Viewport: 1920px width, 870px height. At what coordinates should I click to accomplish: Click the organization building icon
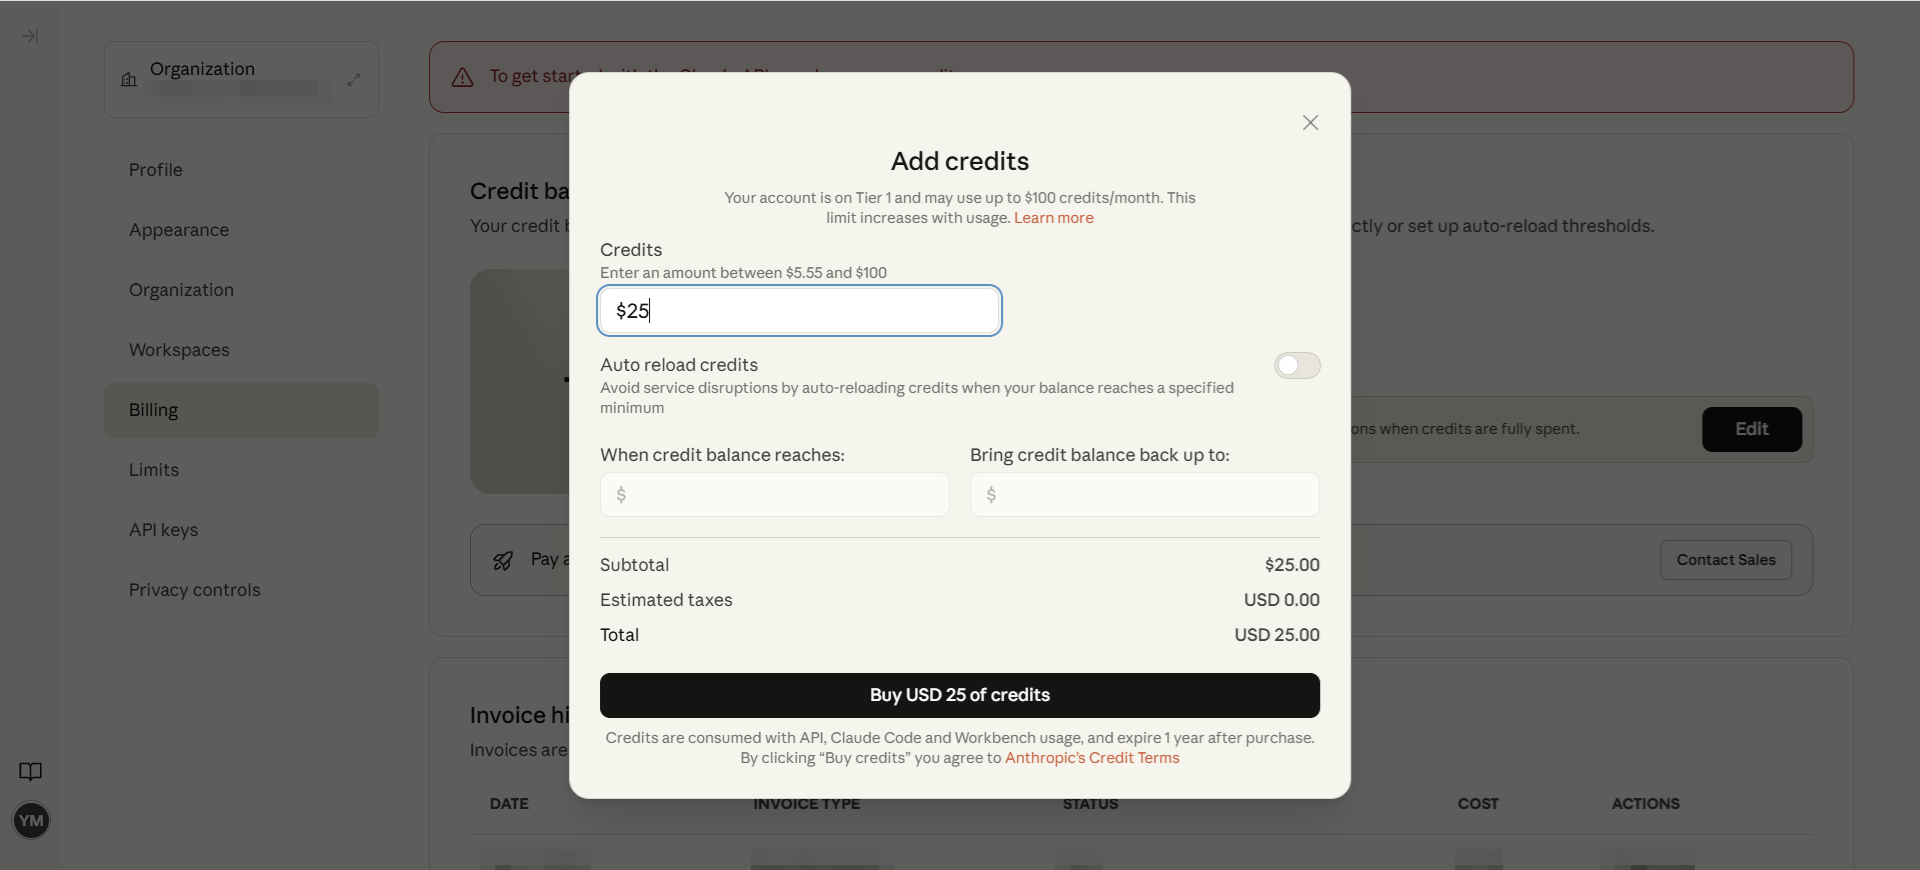(129, 80)
